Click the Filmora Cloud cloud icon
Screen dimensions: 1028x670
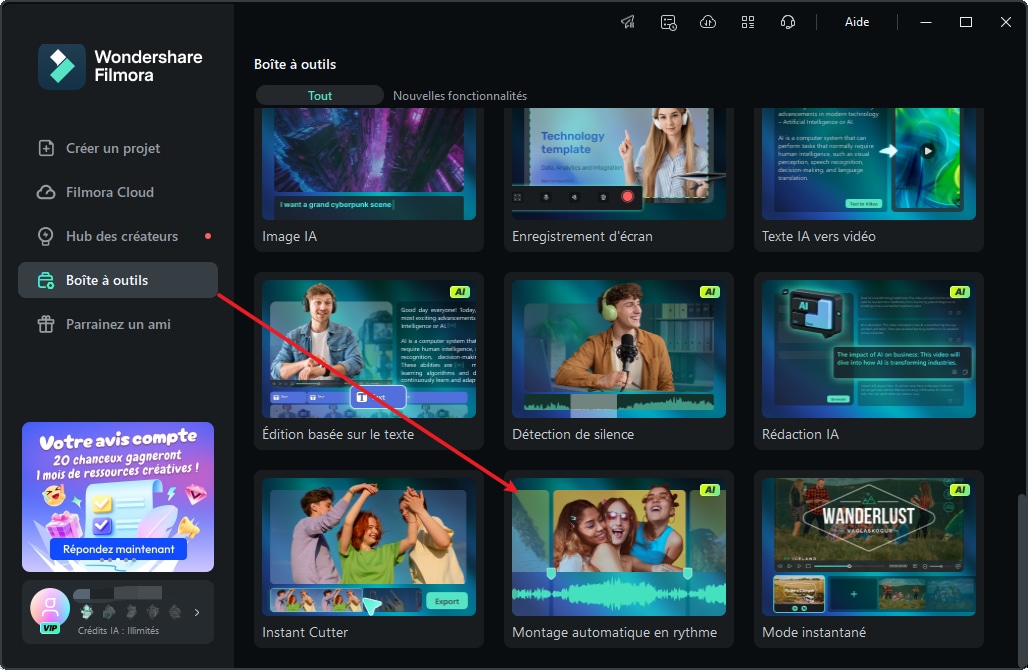click(46, 192)
